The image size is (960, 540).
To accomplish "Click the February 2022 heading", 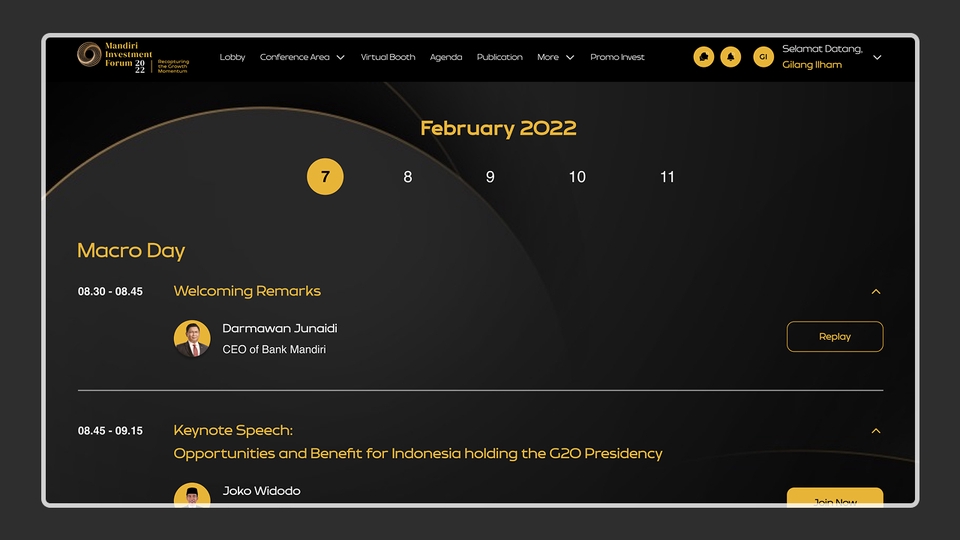I will (x=498, y=128).
